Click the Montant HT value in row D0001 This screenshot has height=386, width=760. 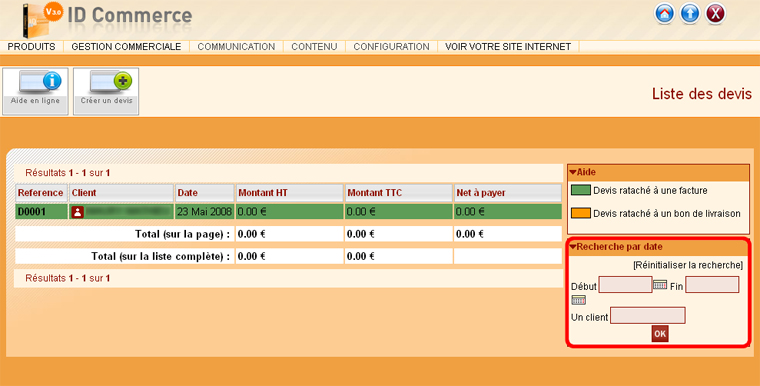(252, 211)
